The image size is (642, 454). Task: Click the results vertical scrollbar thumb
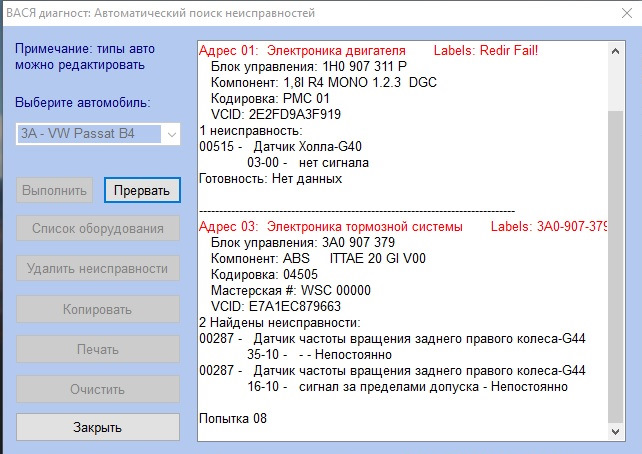click(x=615, y=266)
